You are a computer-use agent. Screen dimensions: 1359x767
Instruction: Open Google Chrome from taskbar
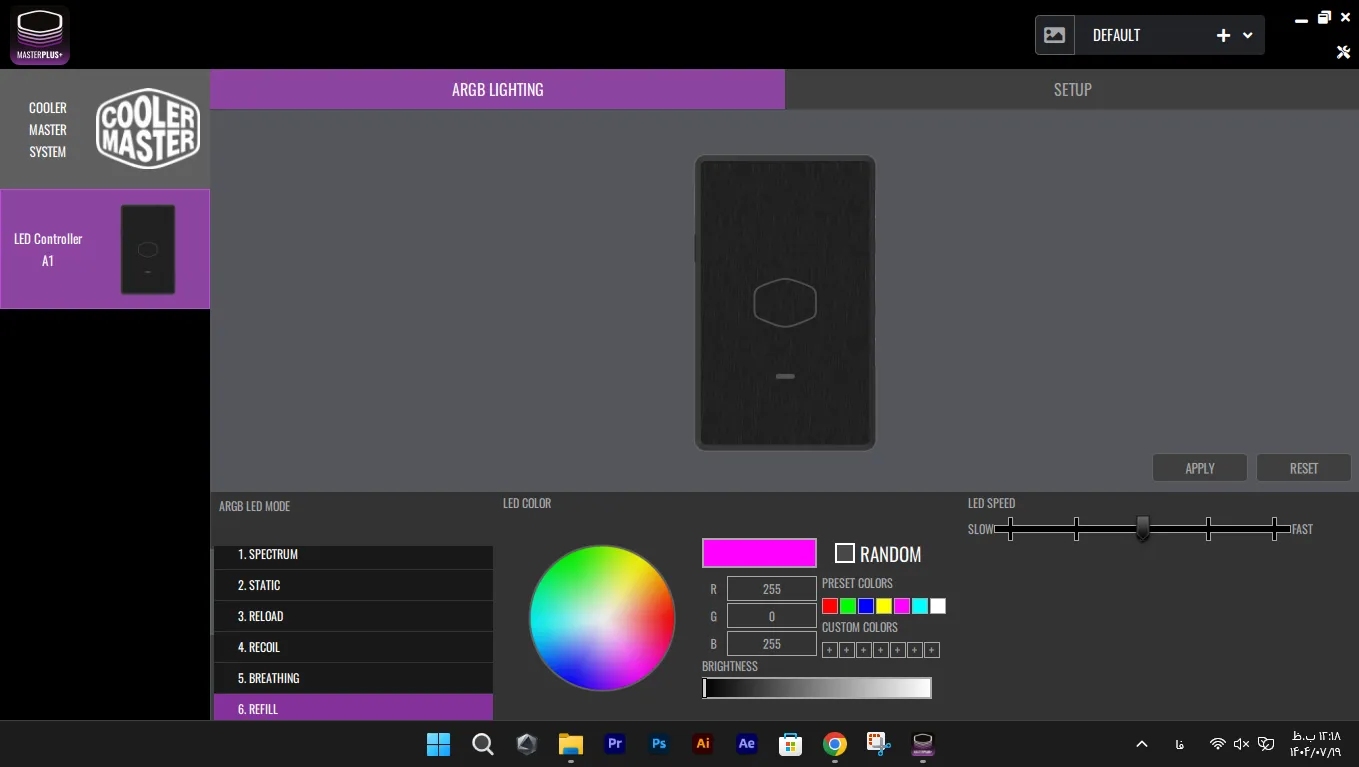click(x=835, y=744)
